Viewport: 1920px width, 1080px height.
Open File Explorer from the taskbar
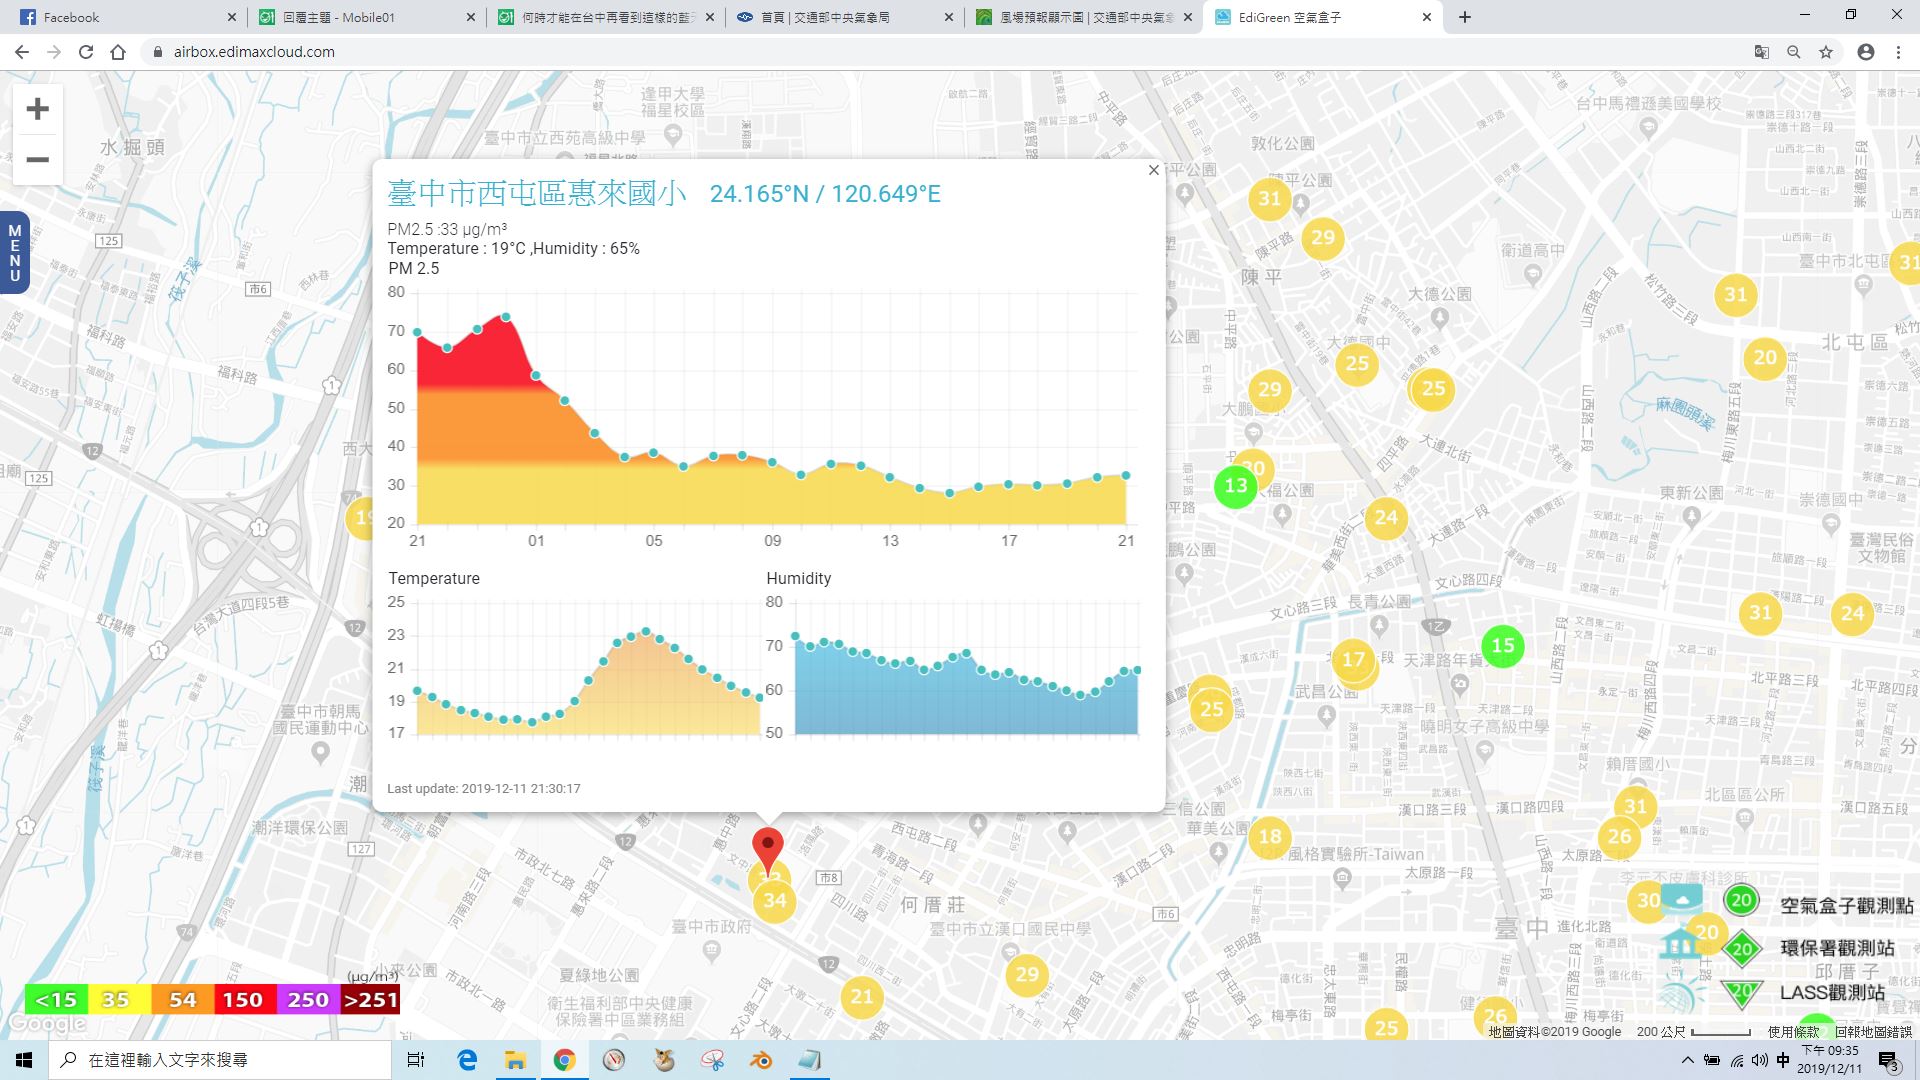point(515,1060)
